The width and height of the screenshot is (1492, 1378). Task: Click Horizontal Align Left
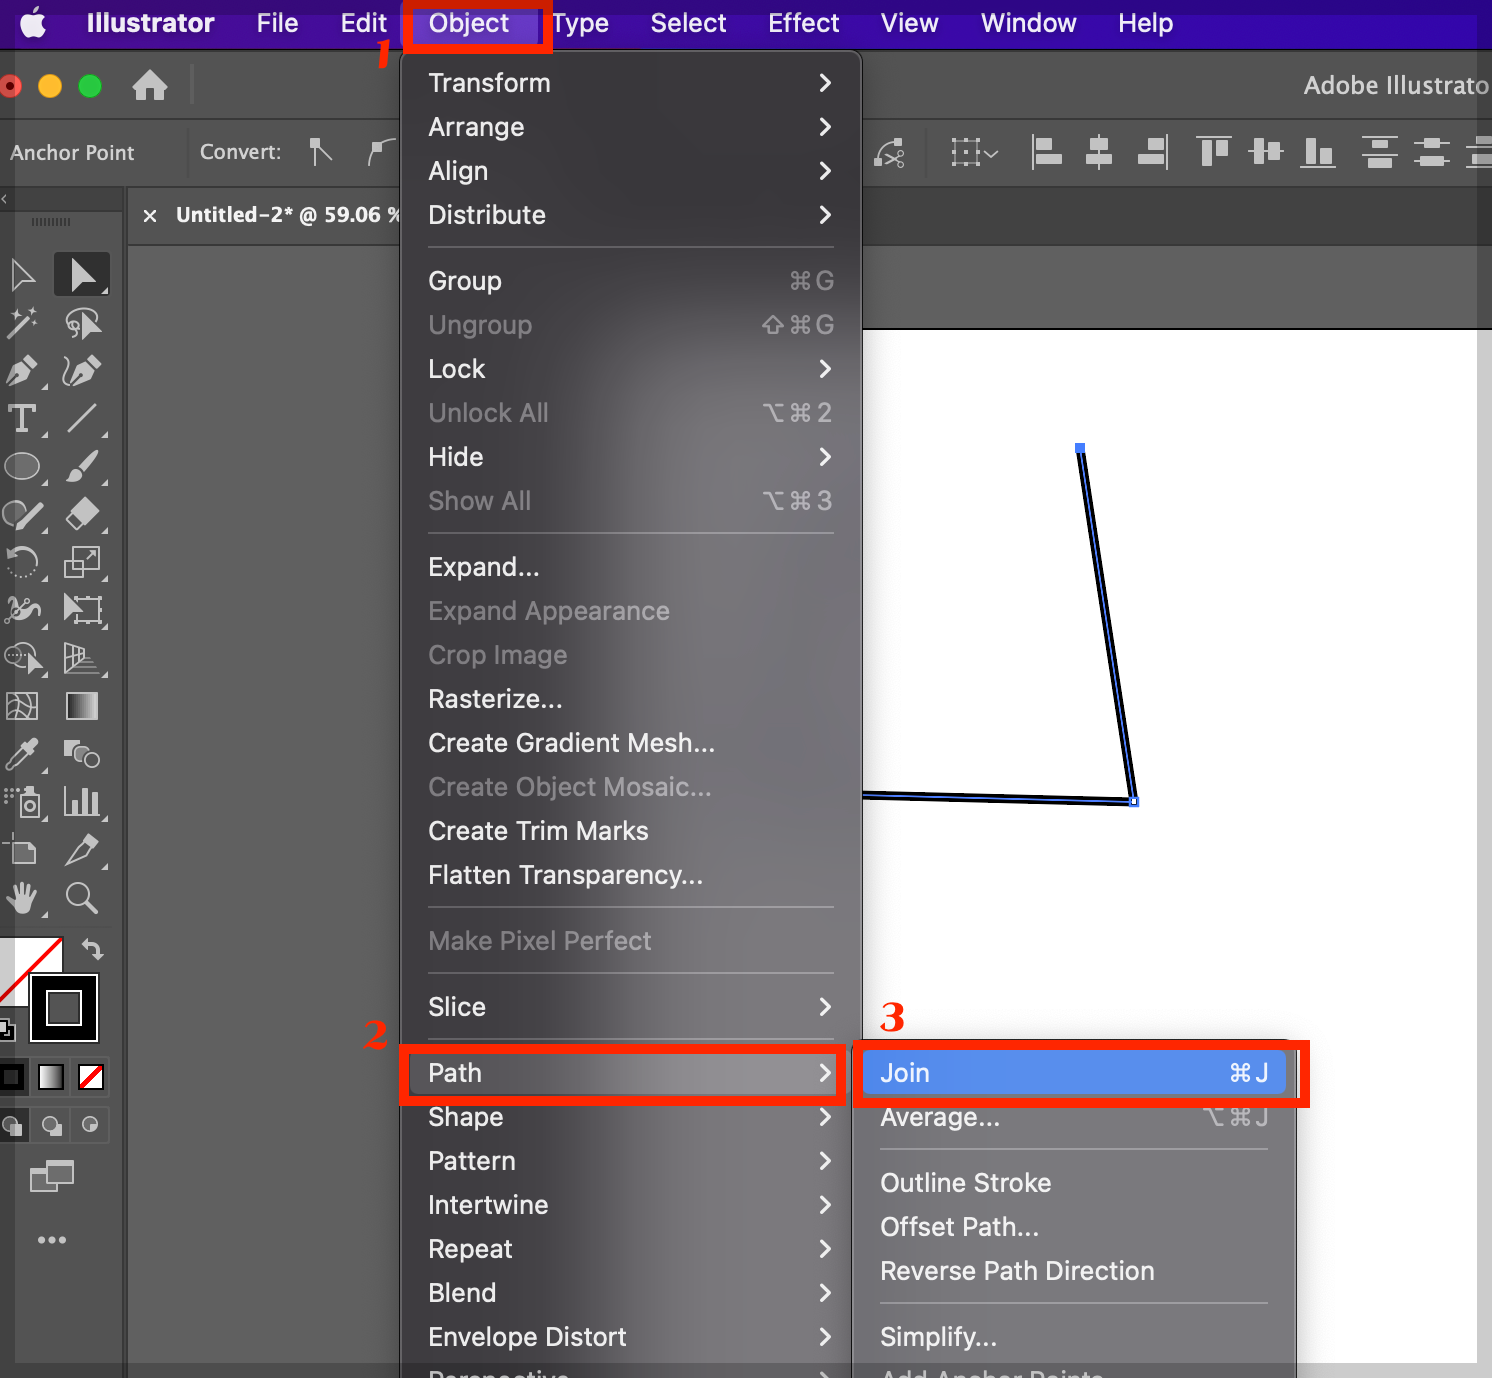pyautogui.click(x=1046, y=152)
